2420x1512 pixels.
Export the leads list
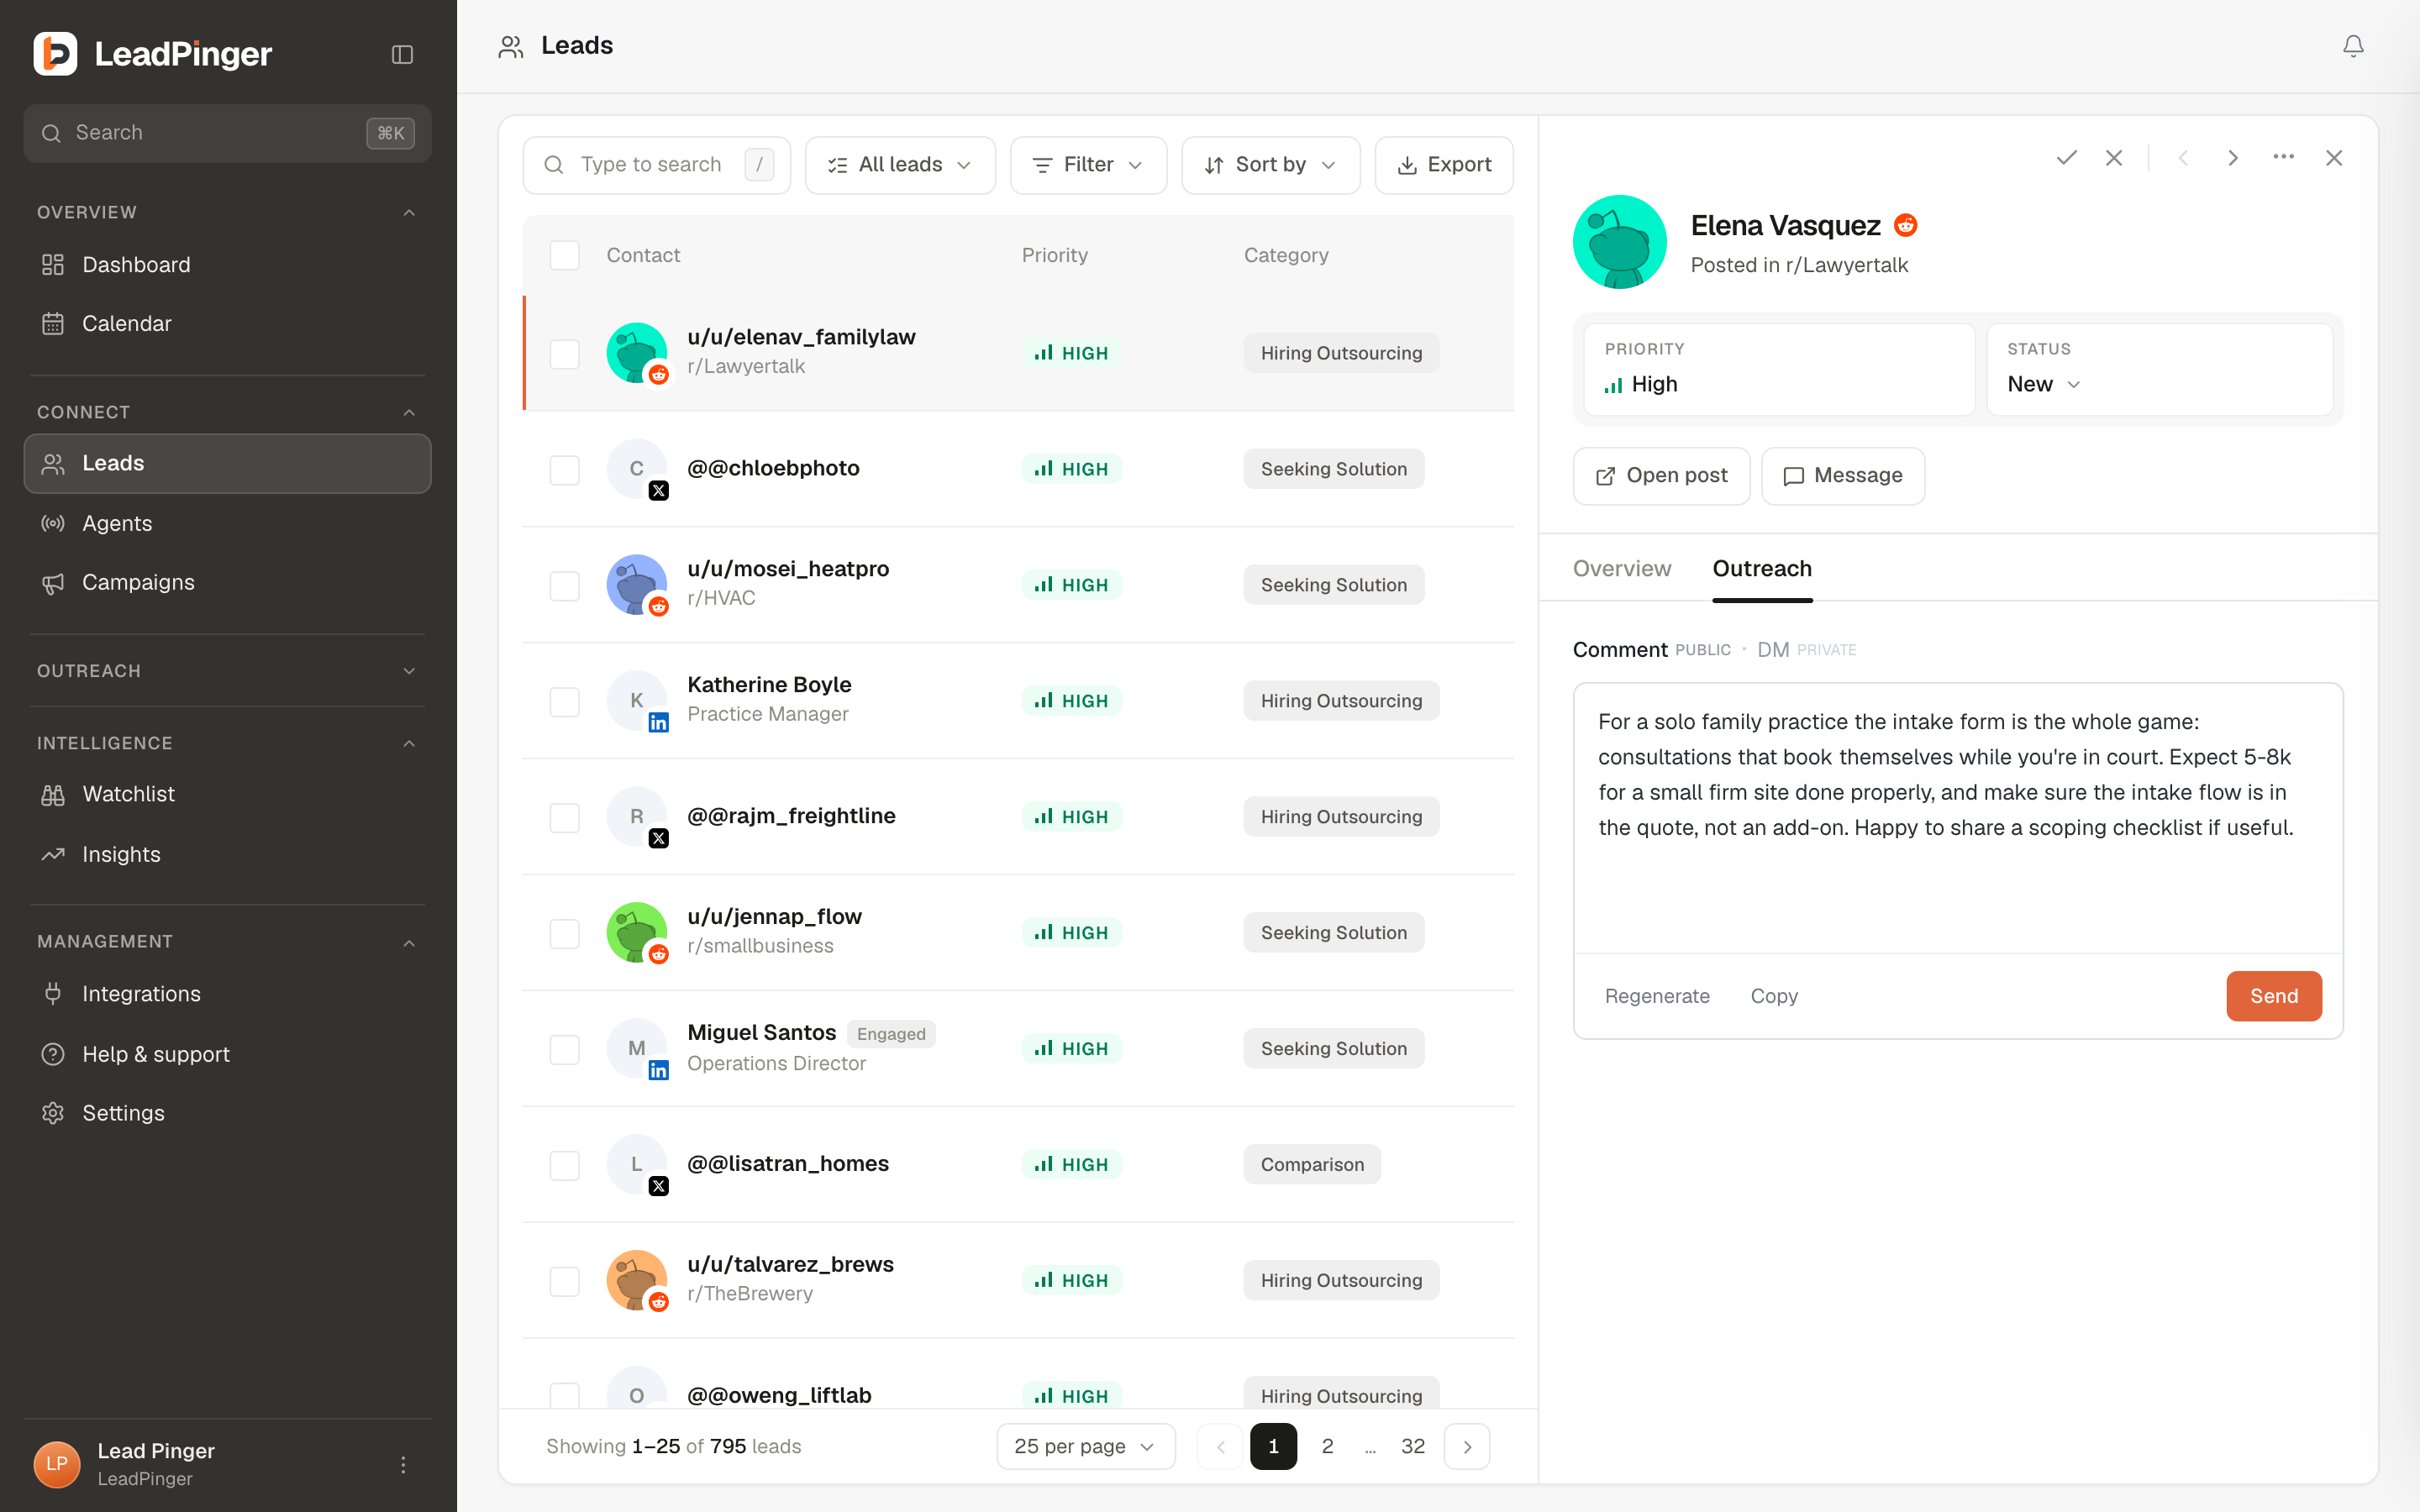[x=1444, y=165]
